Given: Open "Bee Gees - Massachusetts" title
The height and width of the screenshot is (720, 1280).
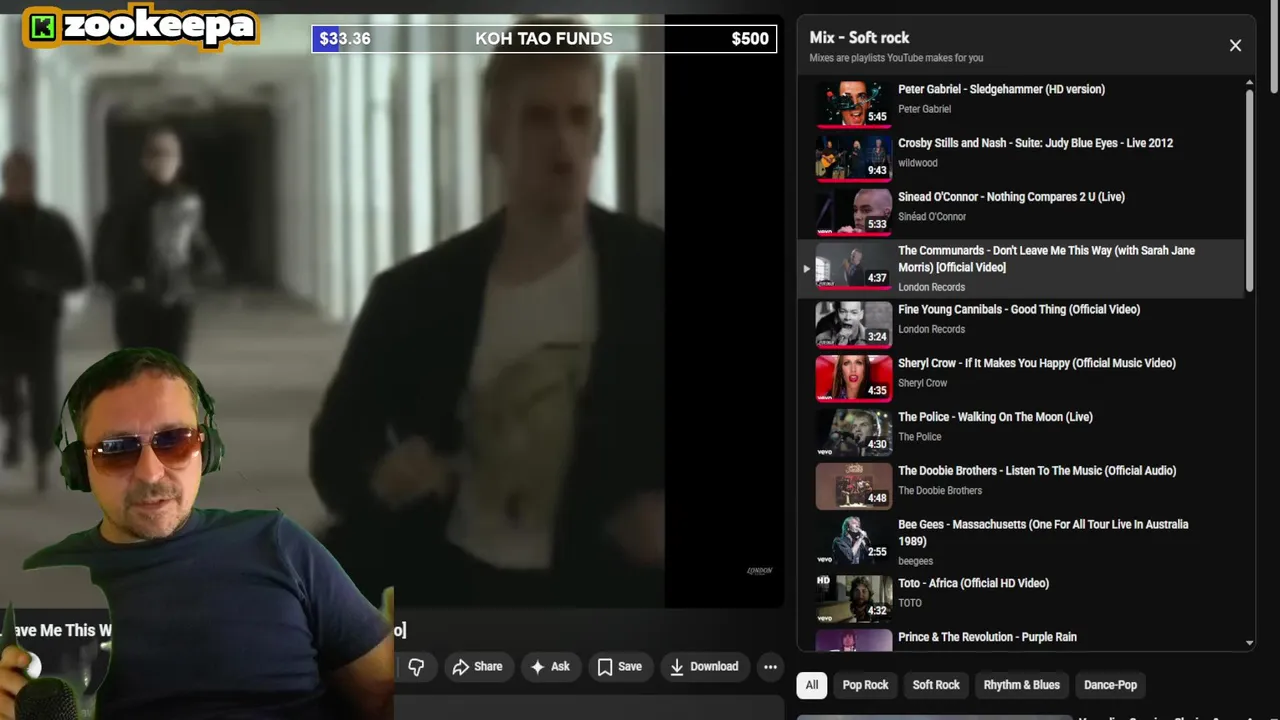Looking at the screenshot, I should click(x=1043, y=533).
